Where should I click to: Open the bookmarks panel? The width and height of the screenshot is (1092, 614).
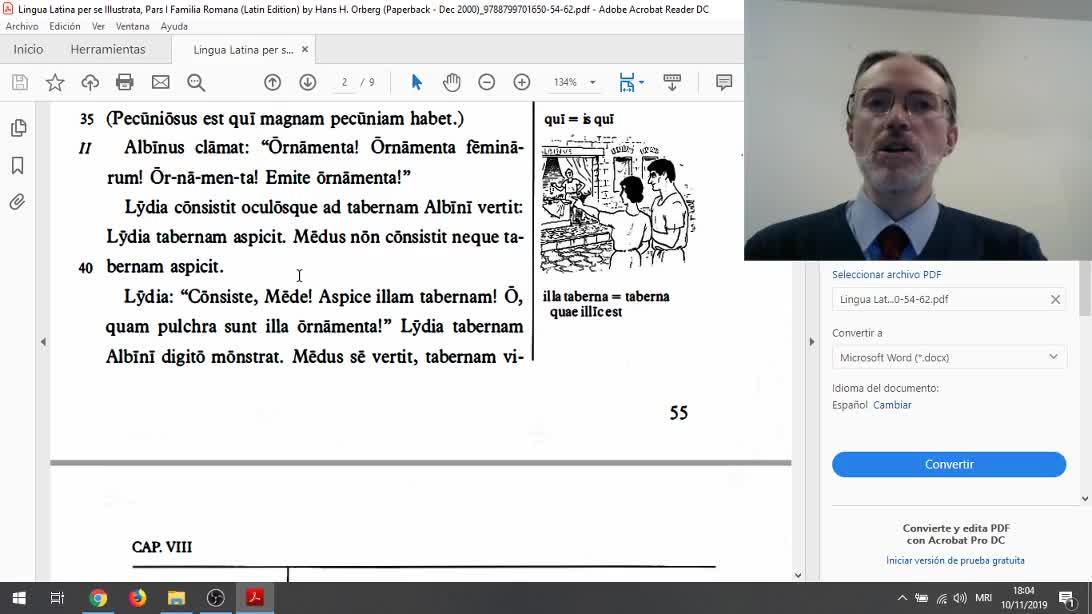17,165
